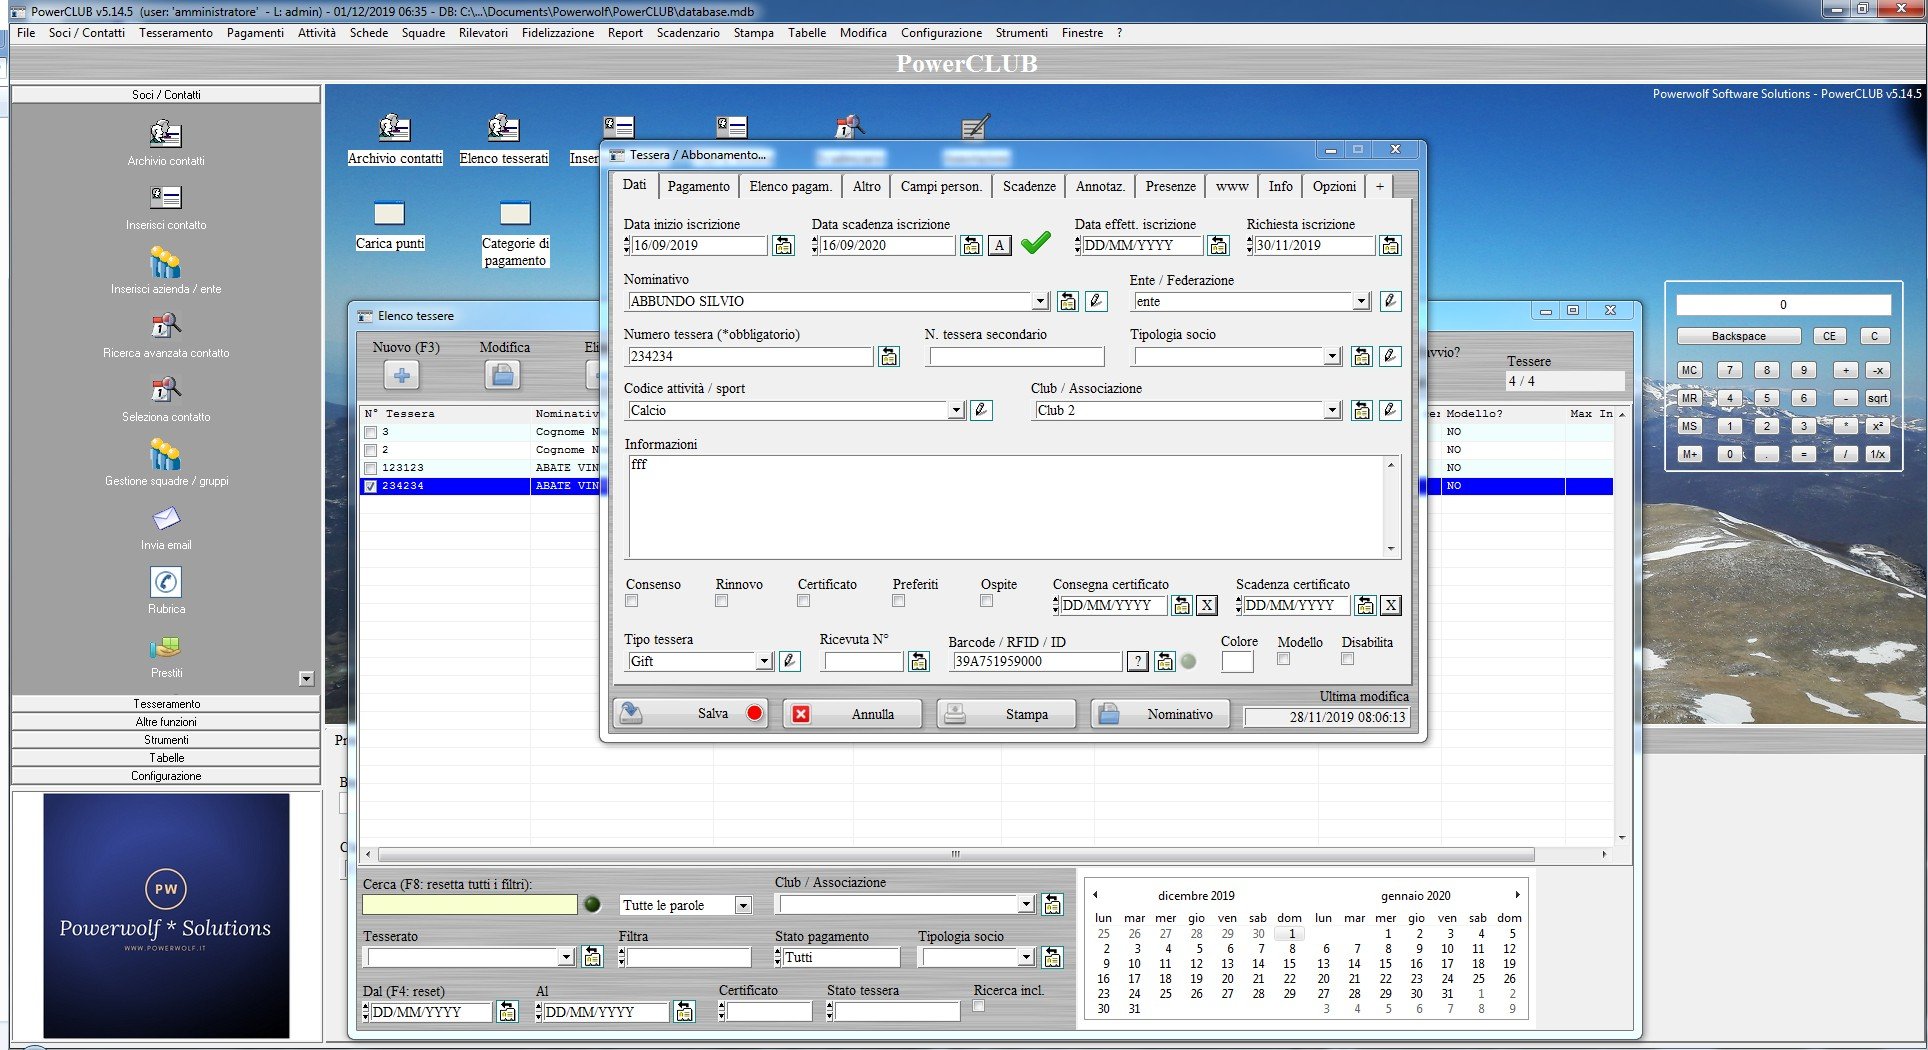Screen dimensions: 1928x1050
Task: Open the Tutte le parole dropdown
Action: click(x=743, y=905)
